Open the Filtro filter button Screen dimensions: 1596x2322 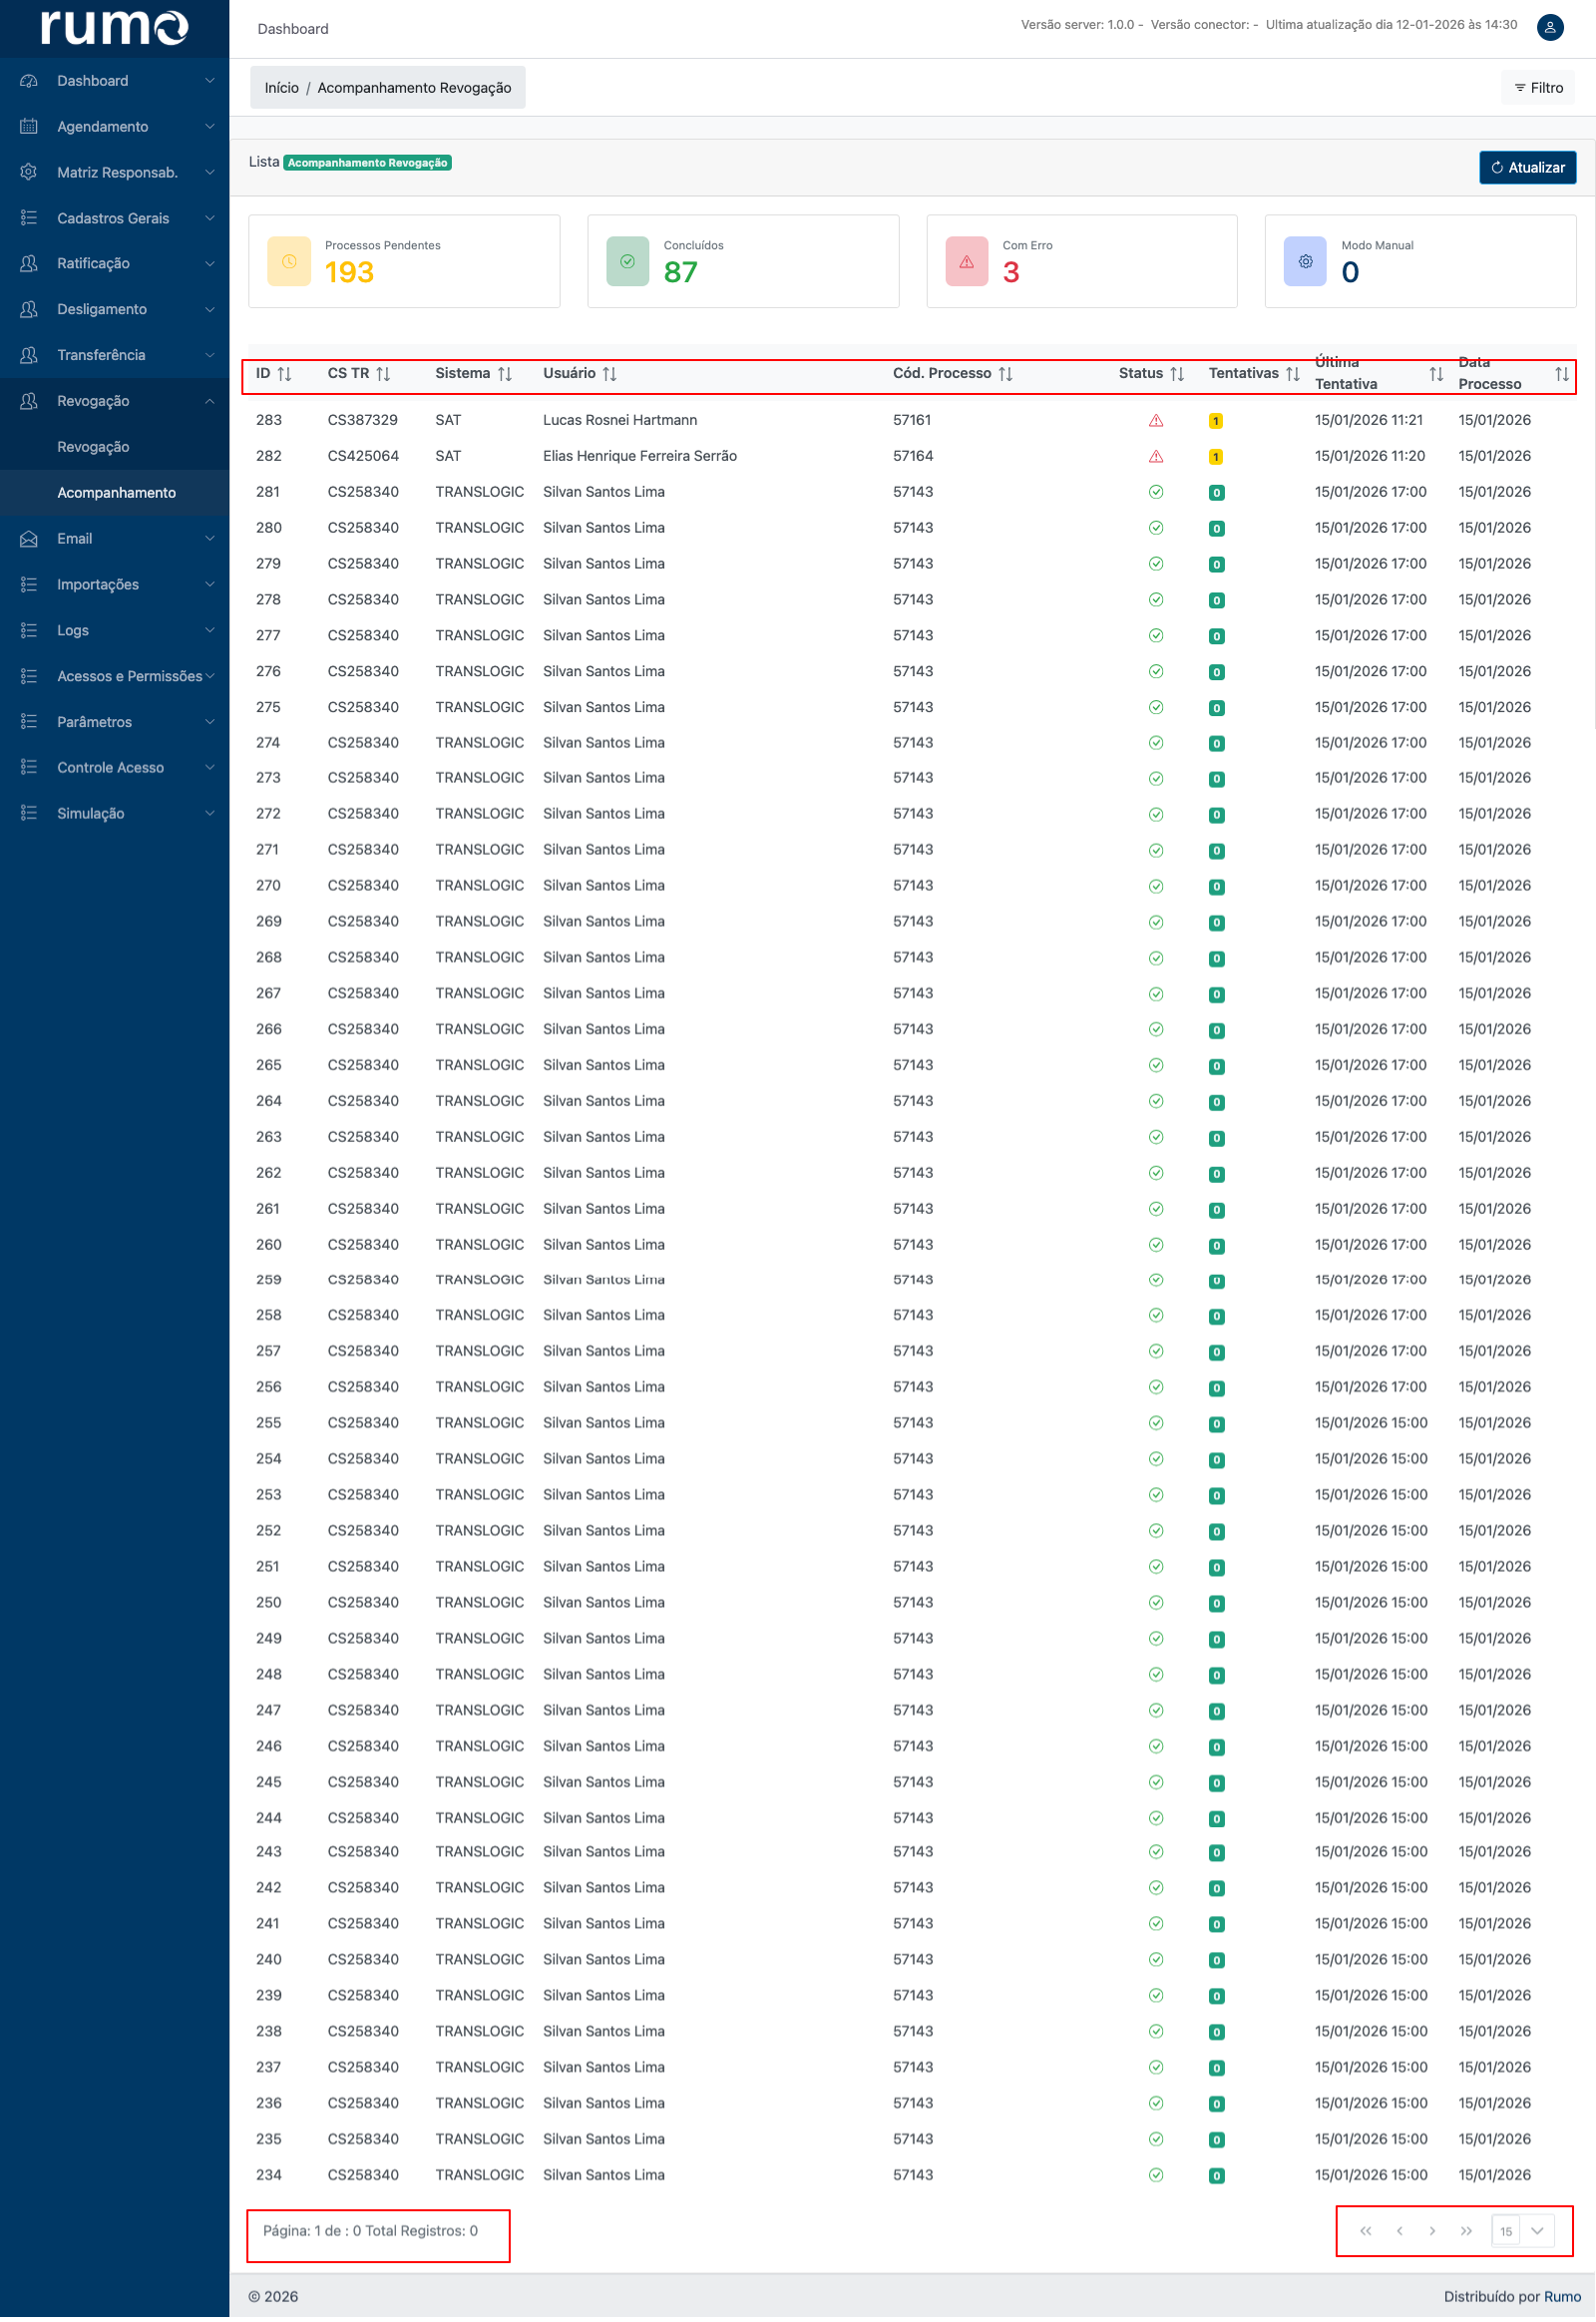1538,88
